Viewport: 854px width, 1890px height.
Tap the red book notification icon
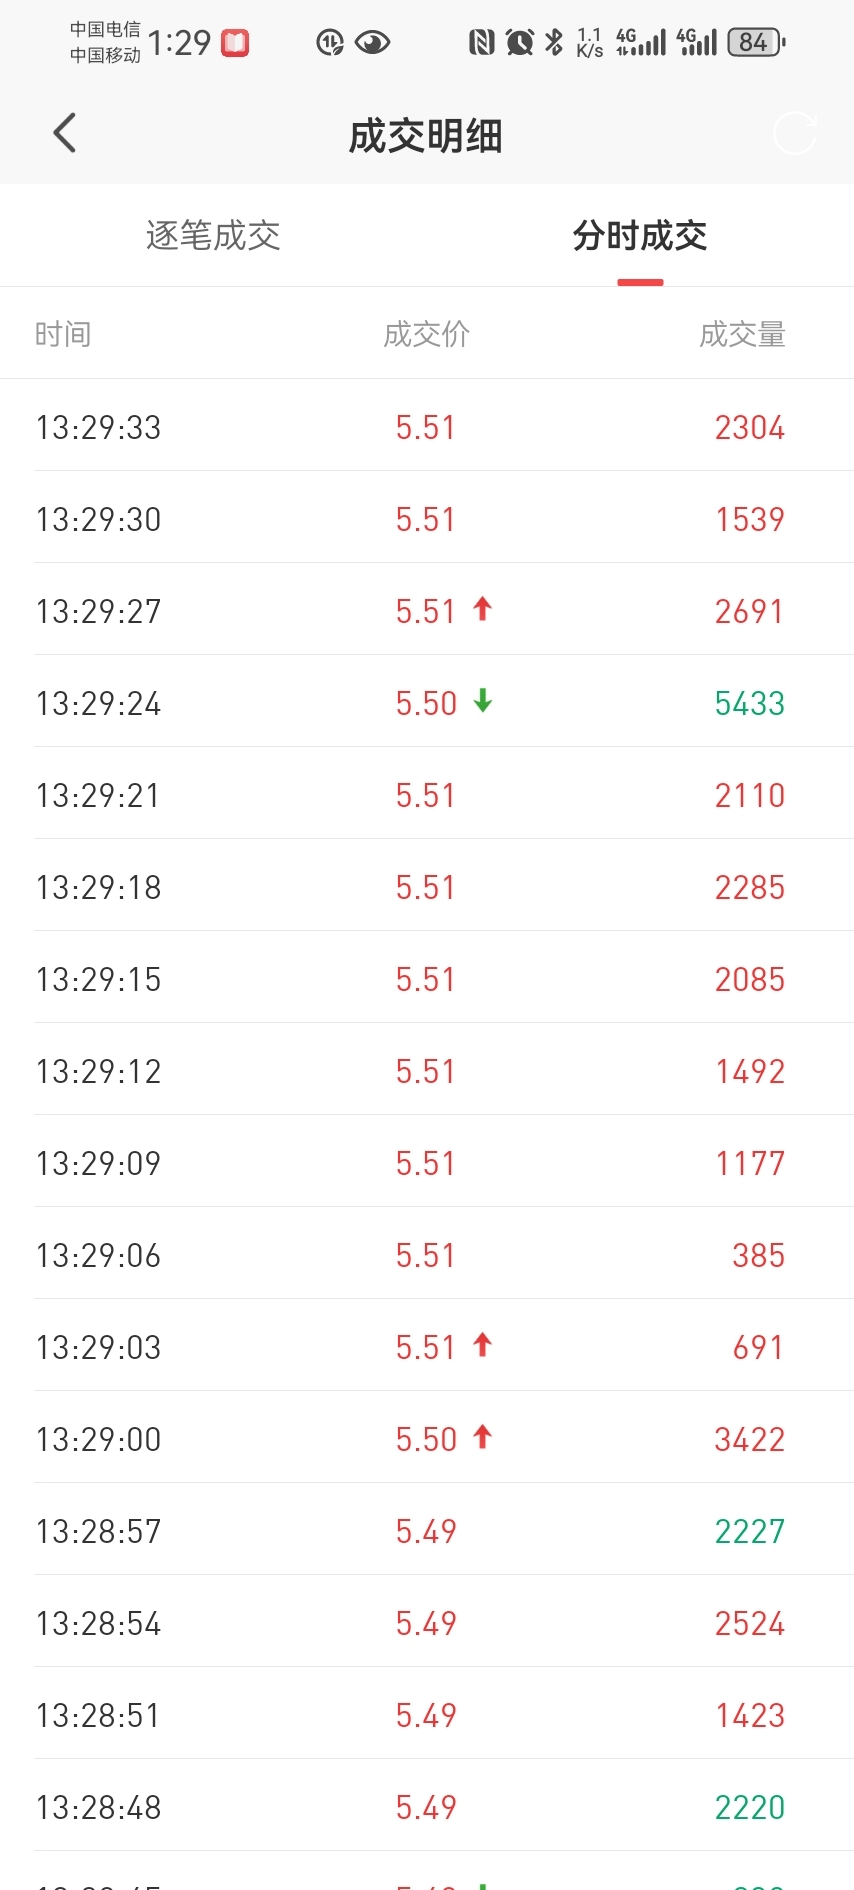point(235,43)
